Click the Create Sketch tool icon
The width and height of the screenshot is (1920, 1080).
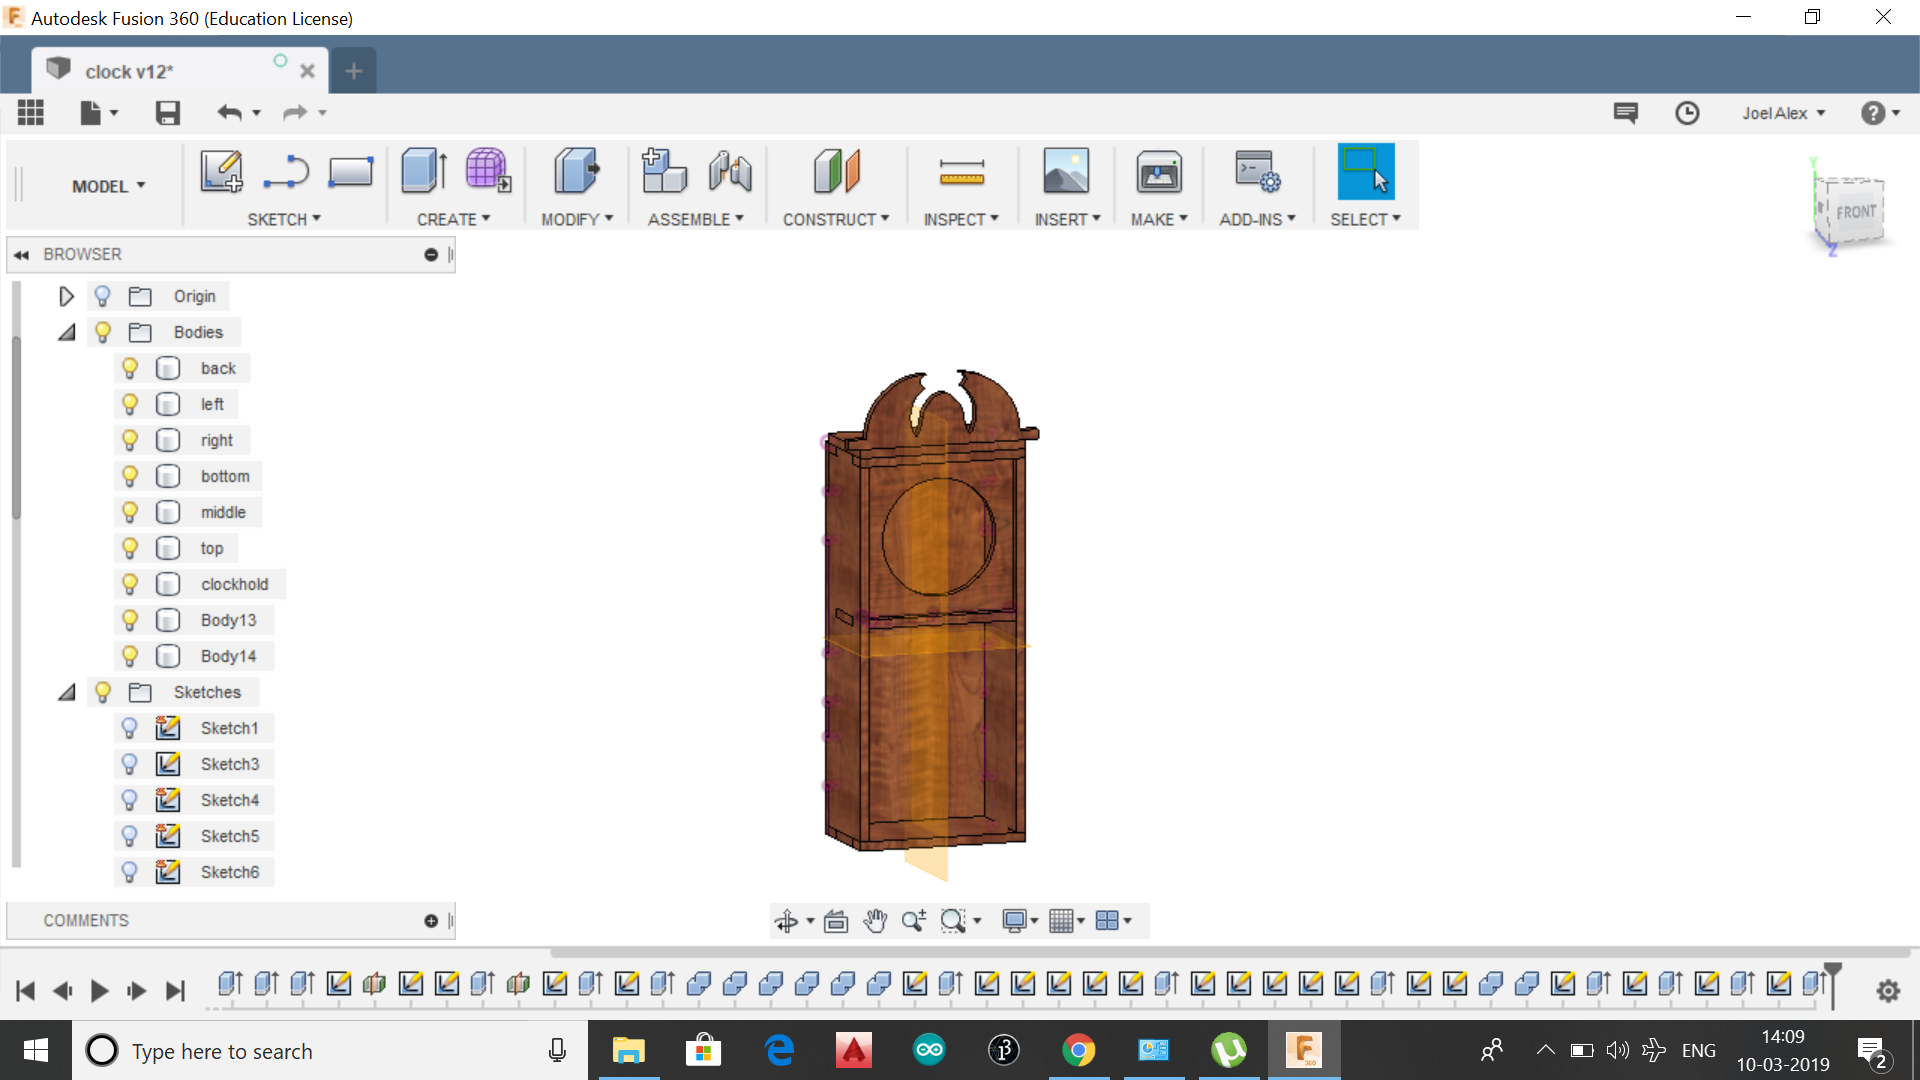click(221, 171)
